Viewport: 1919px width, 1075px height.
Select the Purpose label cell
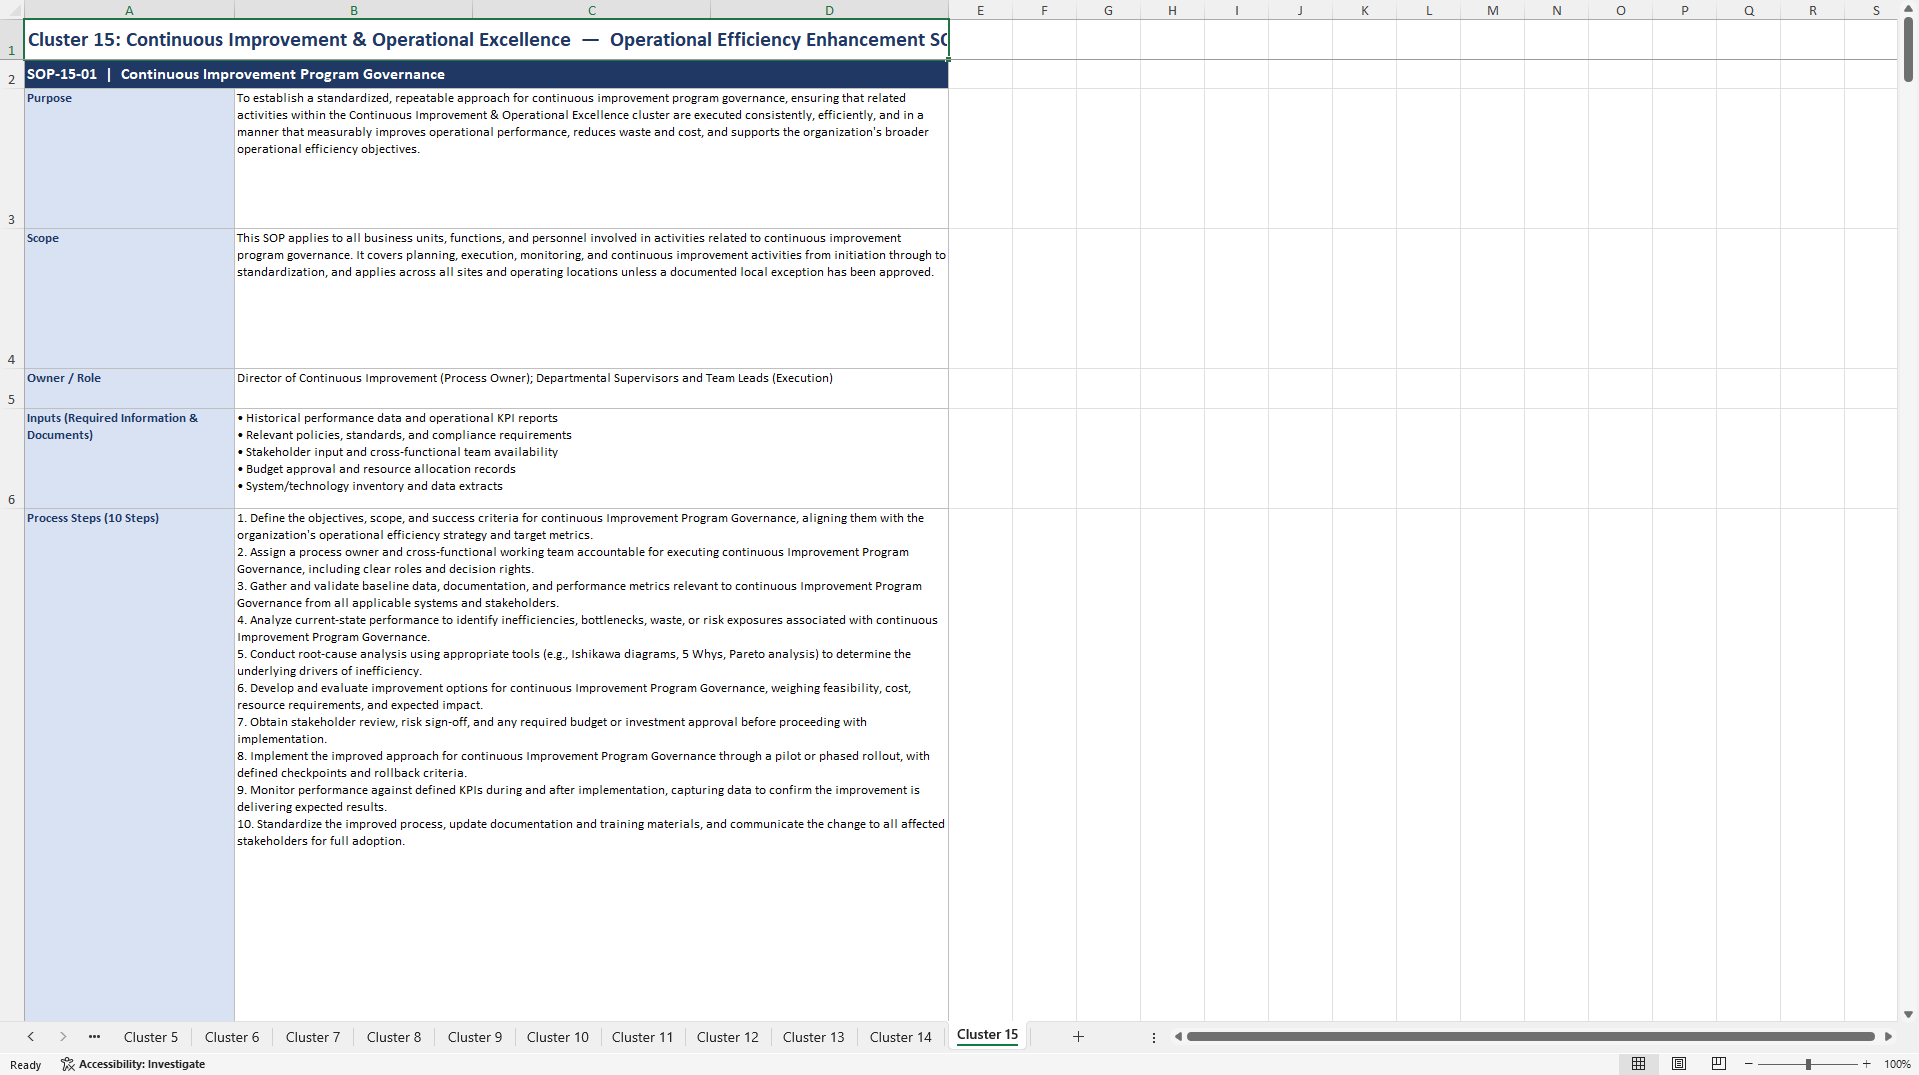(x=129, y=159)
